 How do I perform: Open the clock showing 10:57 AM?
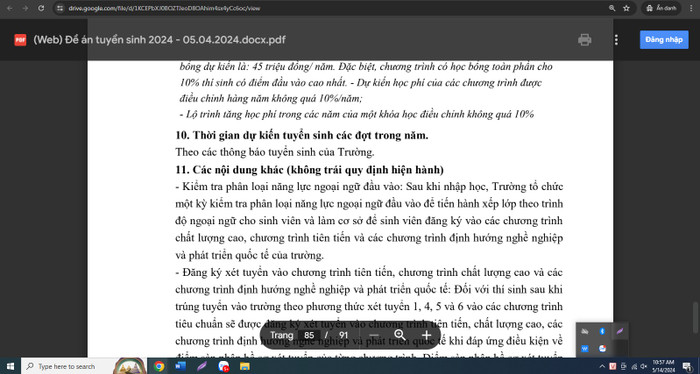click(663, 366)
